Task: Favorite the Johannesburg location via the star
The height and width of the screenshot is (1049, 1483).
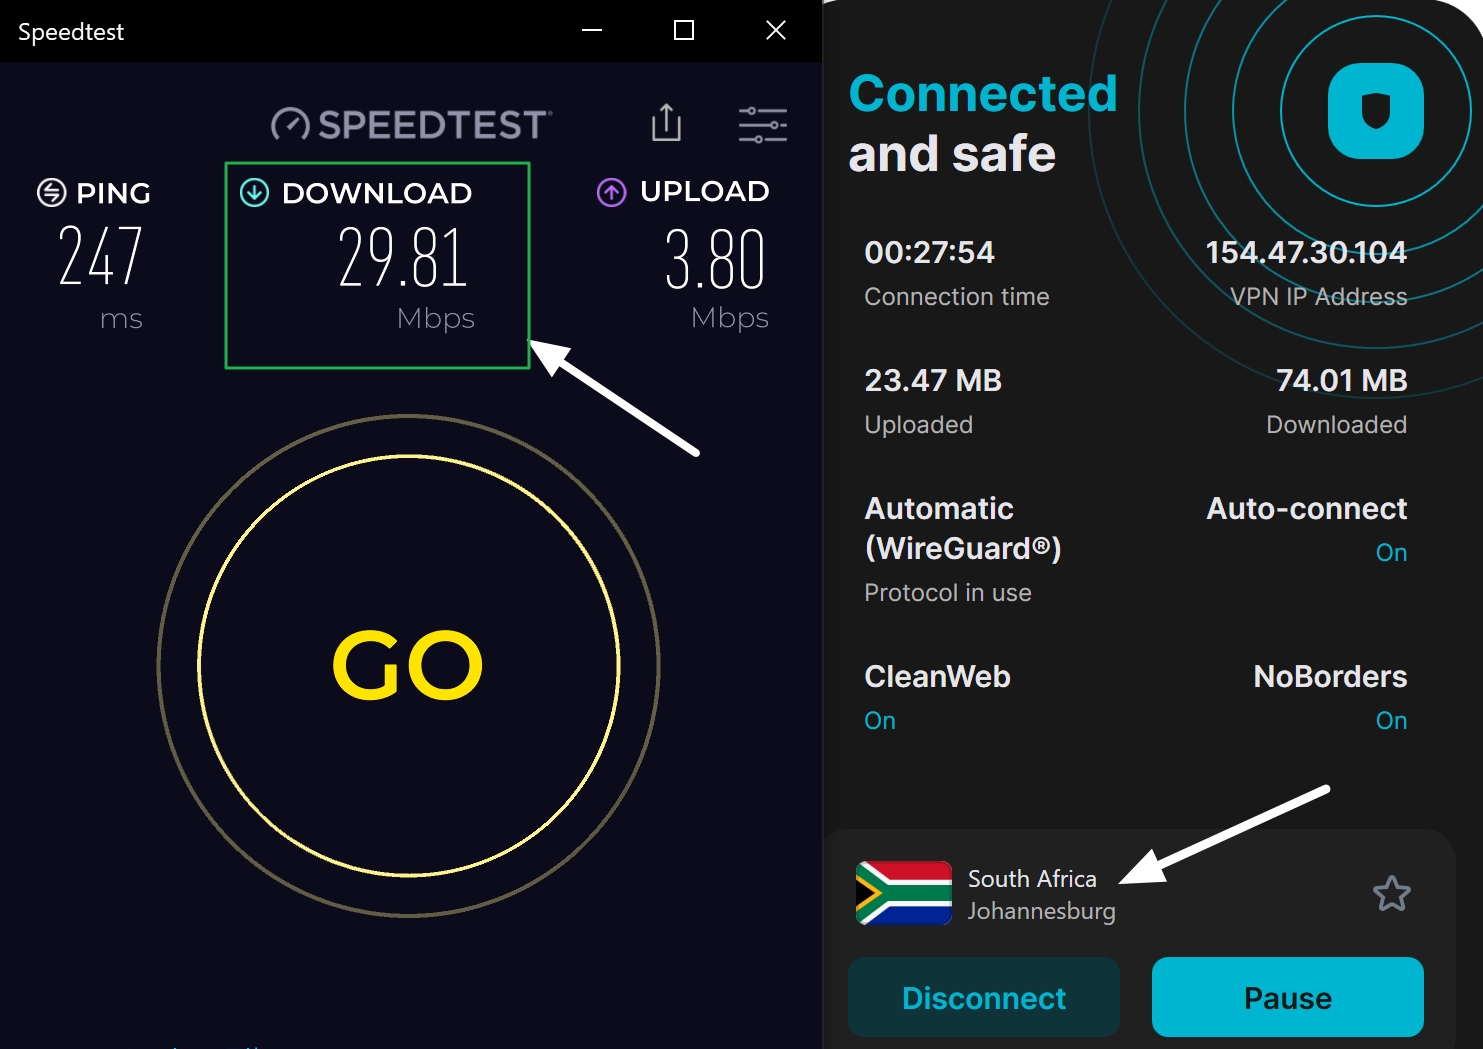Action: coord(1392,895)
